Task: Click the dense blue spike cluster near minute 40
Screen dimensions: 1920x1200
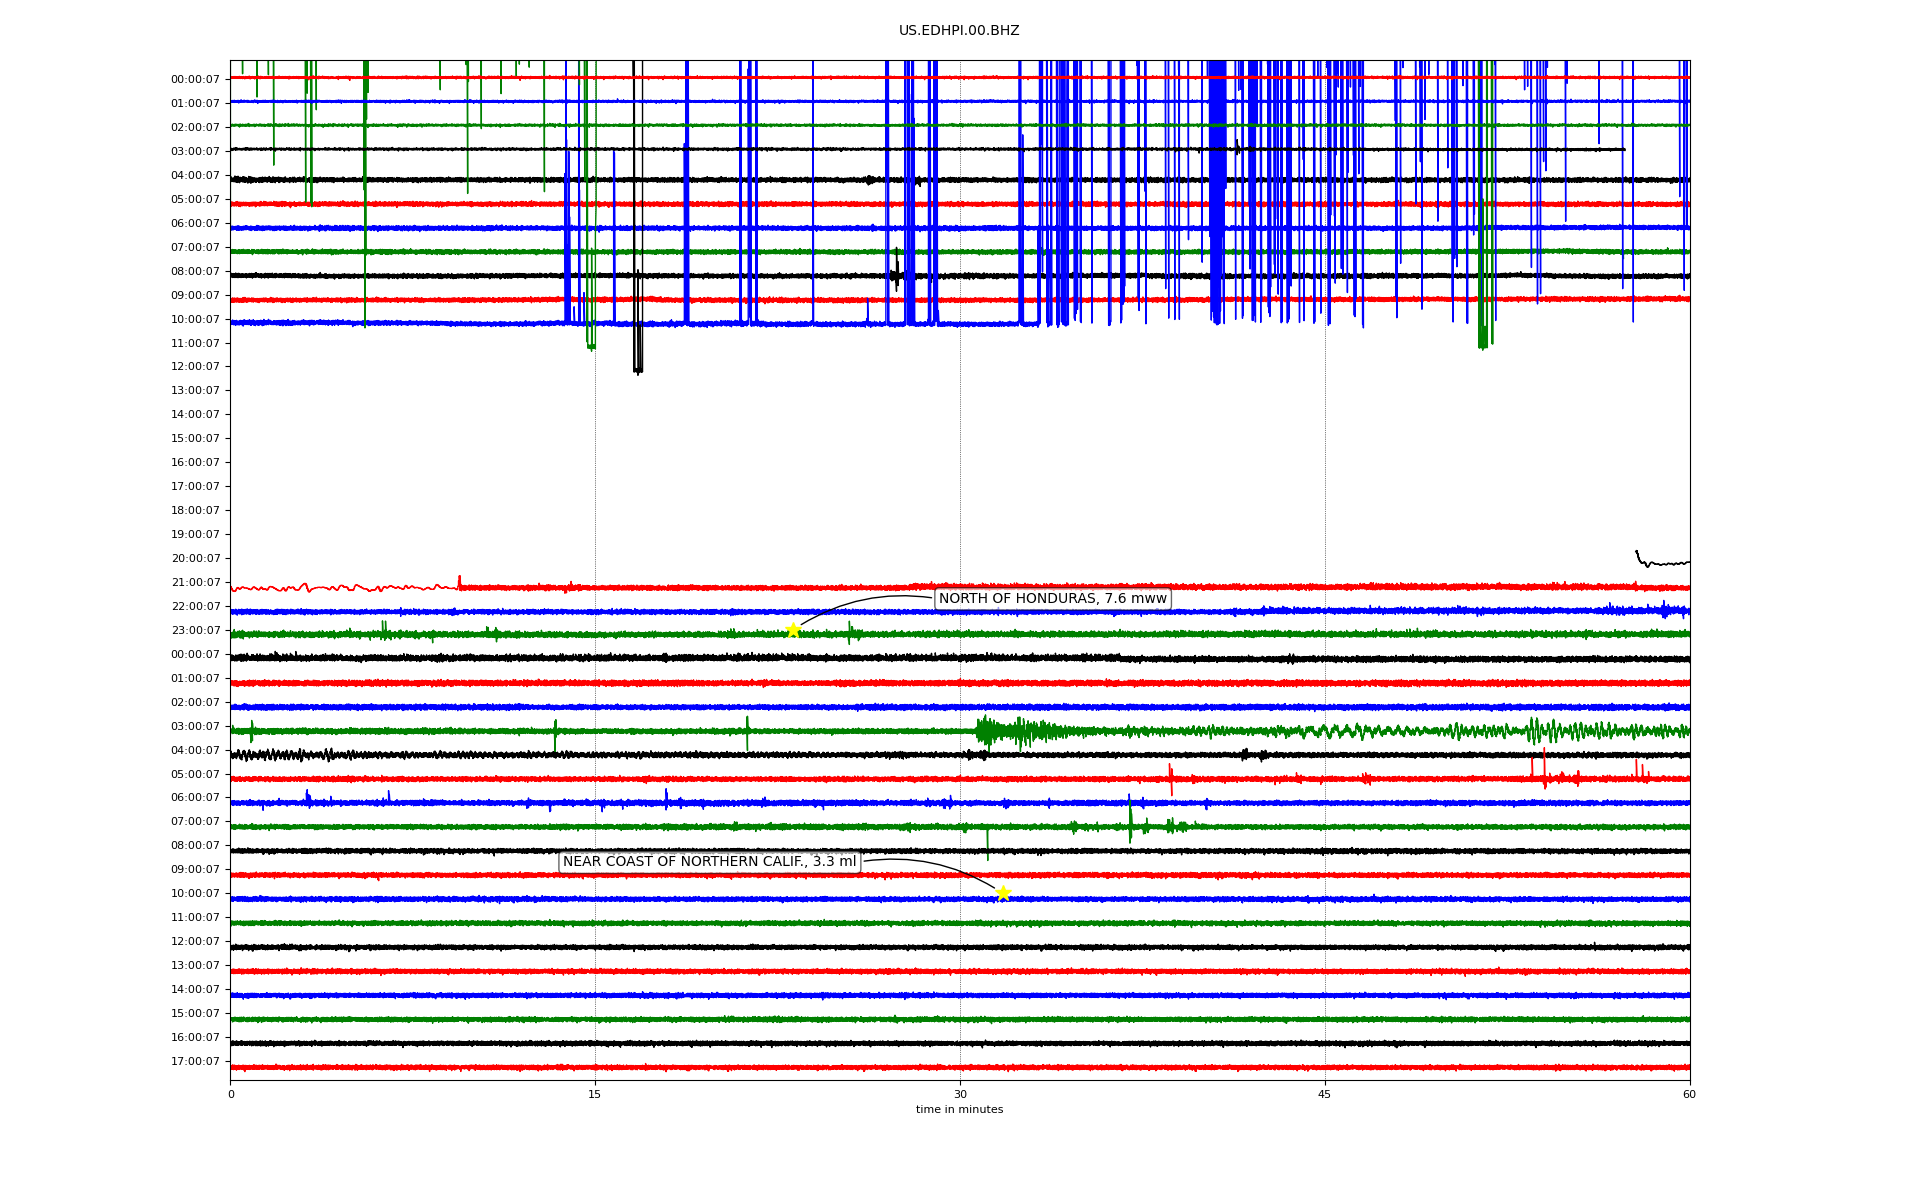Action: click(1216, 200)
